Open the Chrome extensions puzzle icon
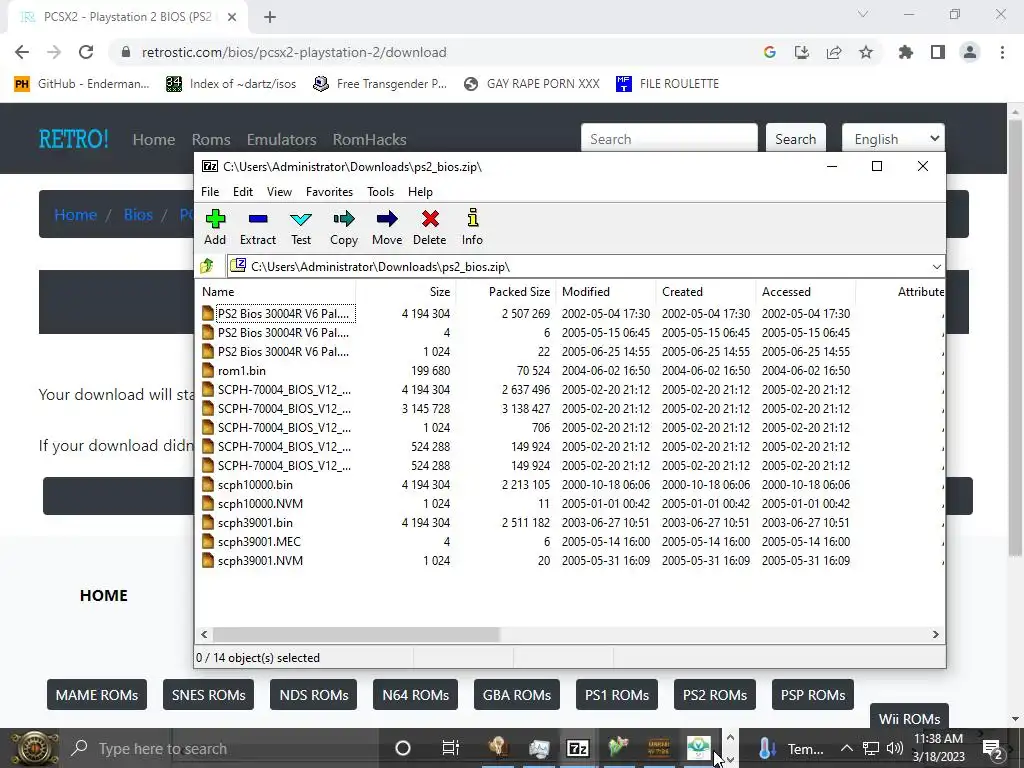 tap(906, 52)
